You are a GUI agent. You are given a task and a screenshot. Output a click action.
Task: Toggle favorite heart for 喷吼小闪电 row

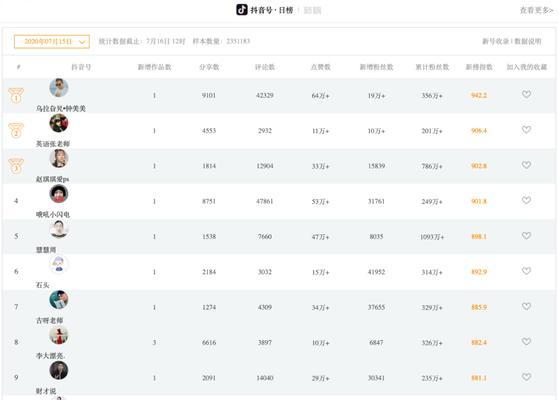526,200
